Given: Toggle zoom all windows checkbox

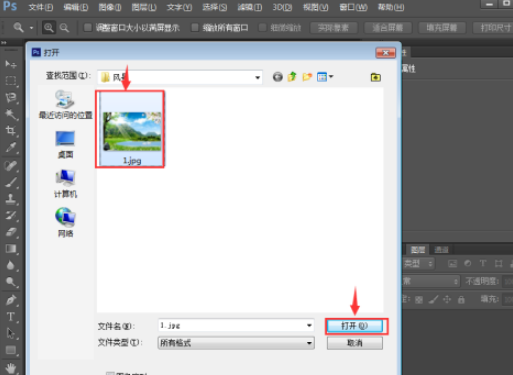Looking at the screenshot, I should coord(195,28).
